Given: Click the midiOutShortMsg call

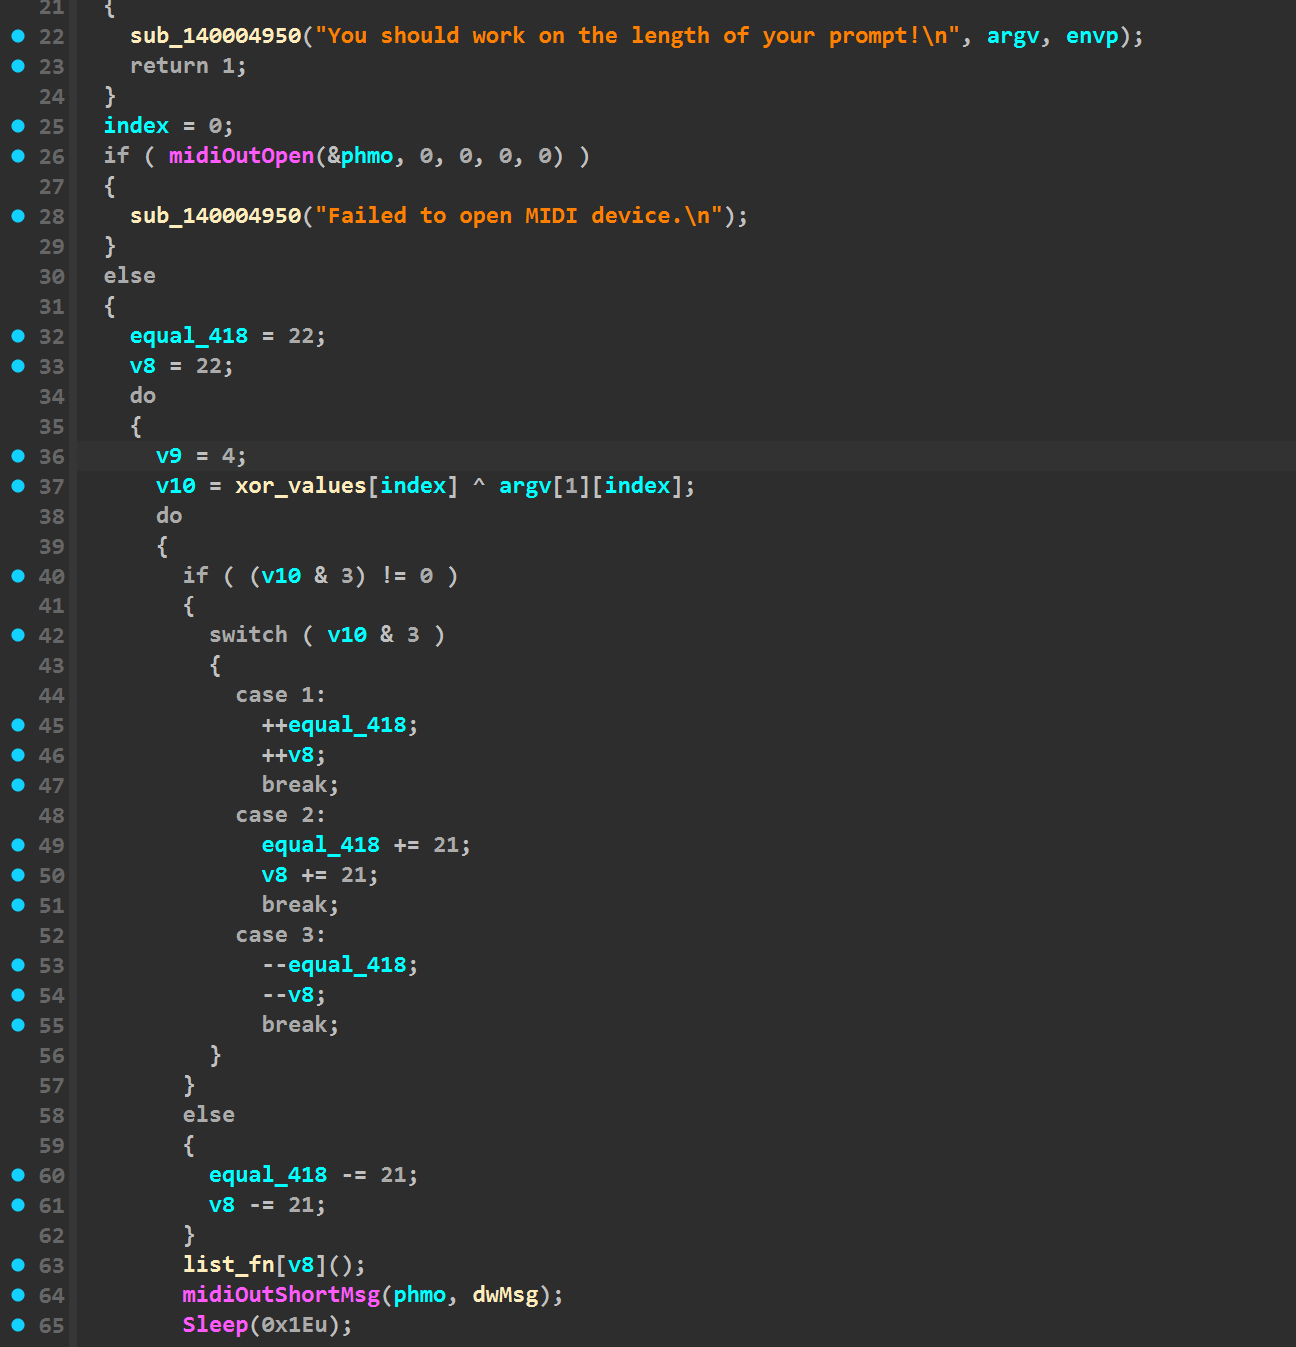Looking at the screenshot, I should [281, 1295].
